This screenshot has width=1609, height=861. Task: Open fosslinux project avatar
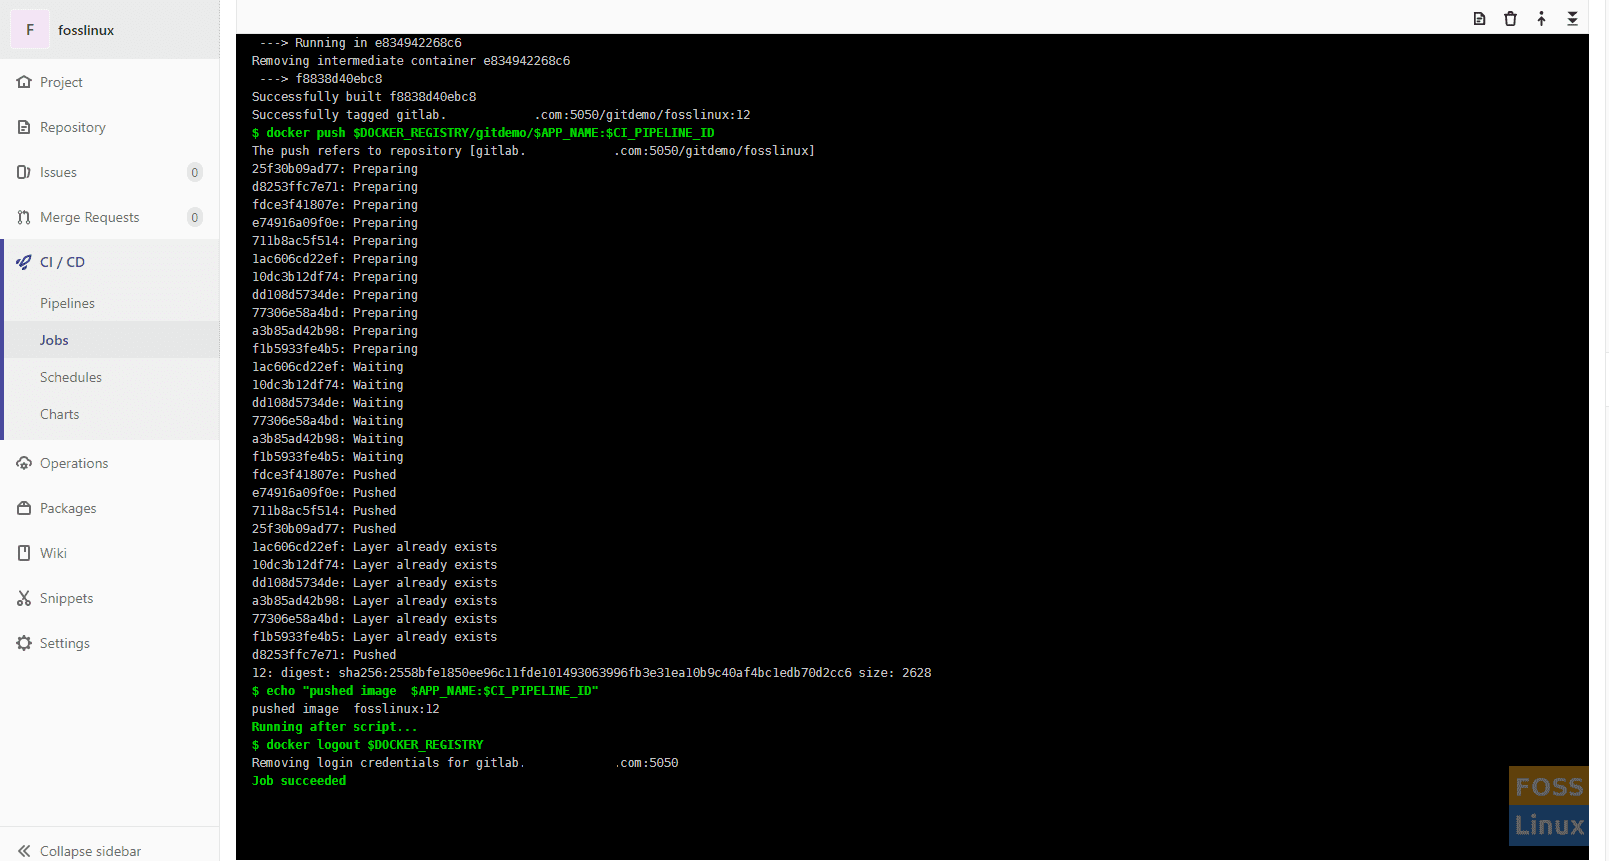[30, 30]
